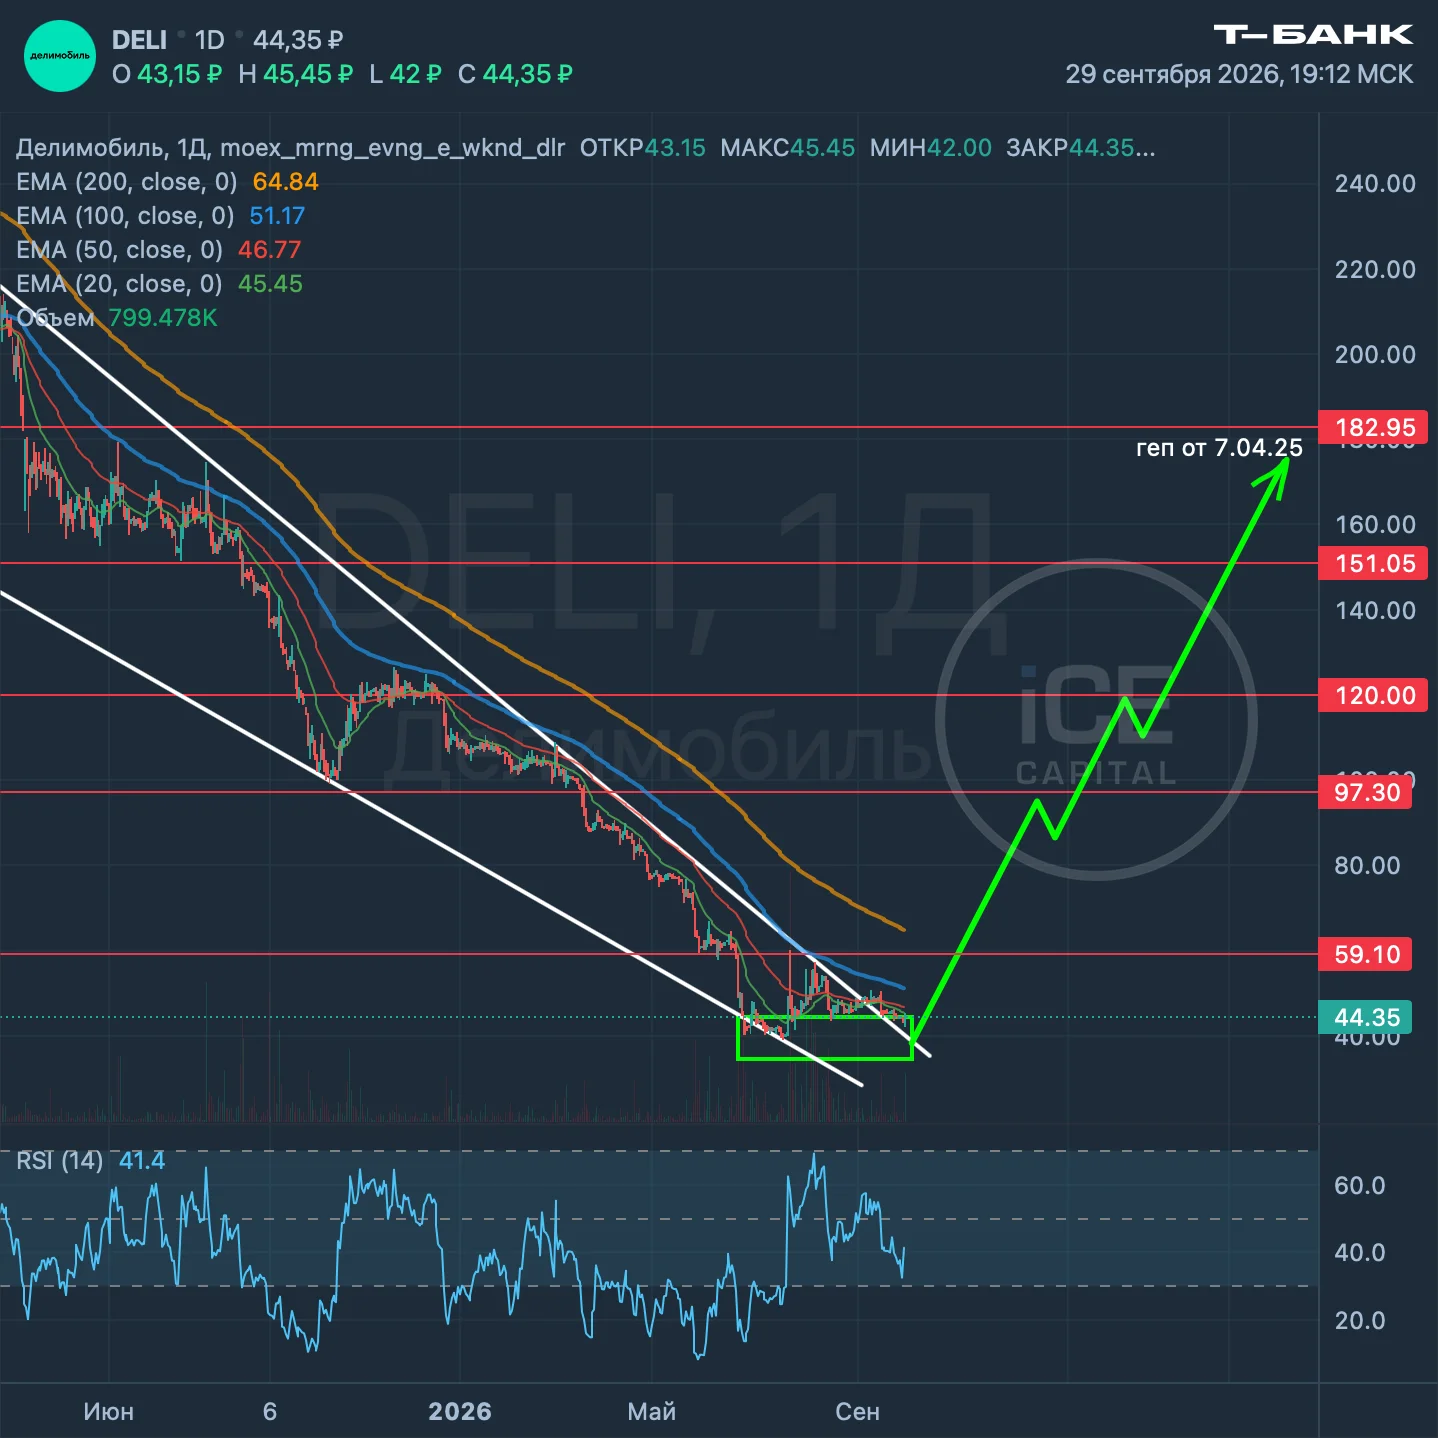Select the EMA (50, close, 0) indicator legend
The height and width of the screenshot is (1438, 1438).
pyautogui.click(x=158, y=250)
